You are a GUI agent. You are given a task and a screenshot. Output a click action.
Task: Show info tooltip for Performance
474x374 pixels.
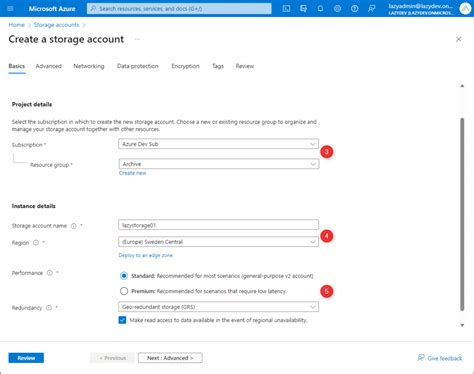(50, 273)
